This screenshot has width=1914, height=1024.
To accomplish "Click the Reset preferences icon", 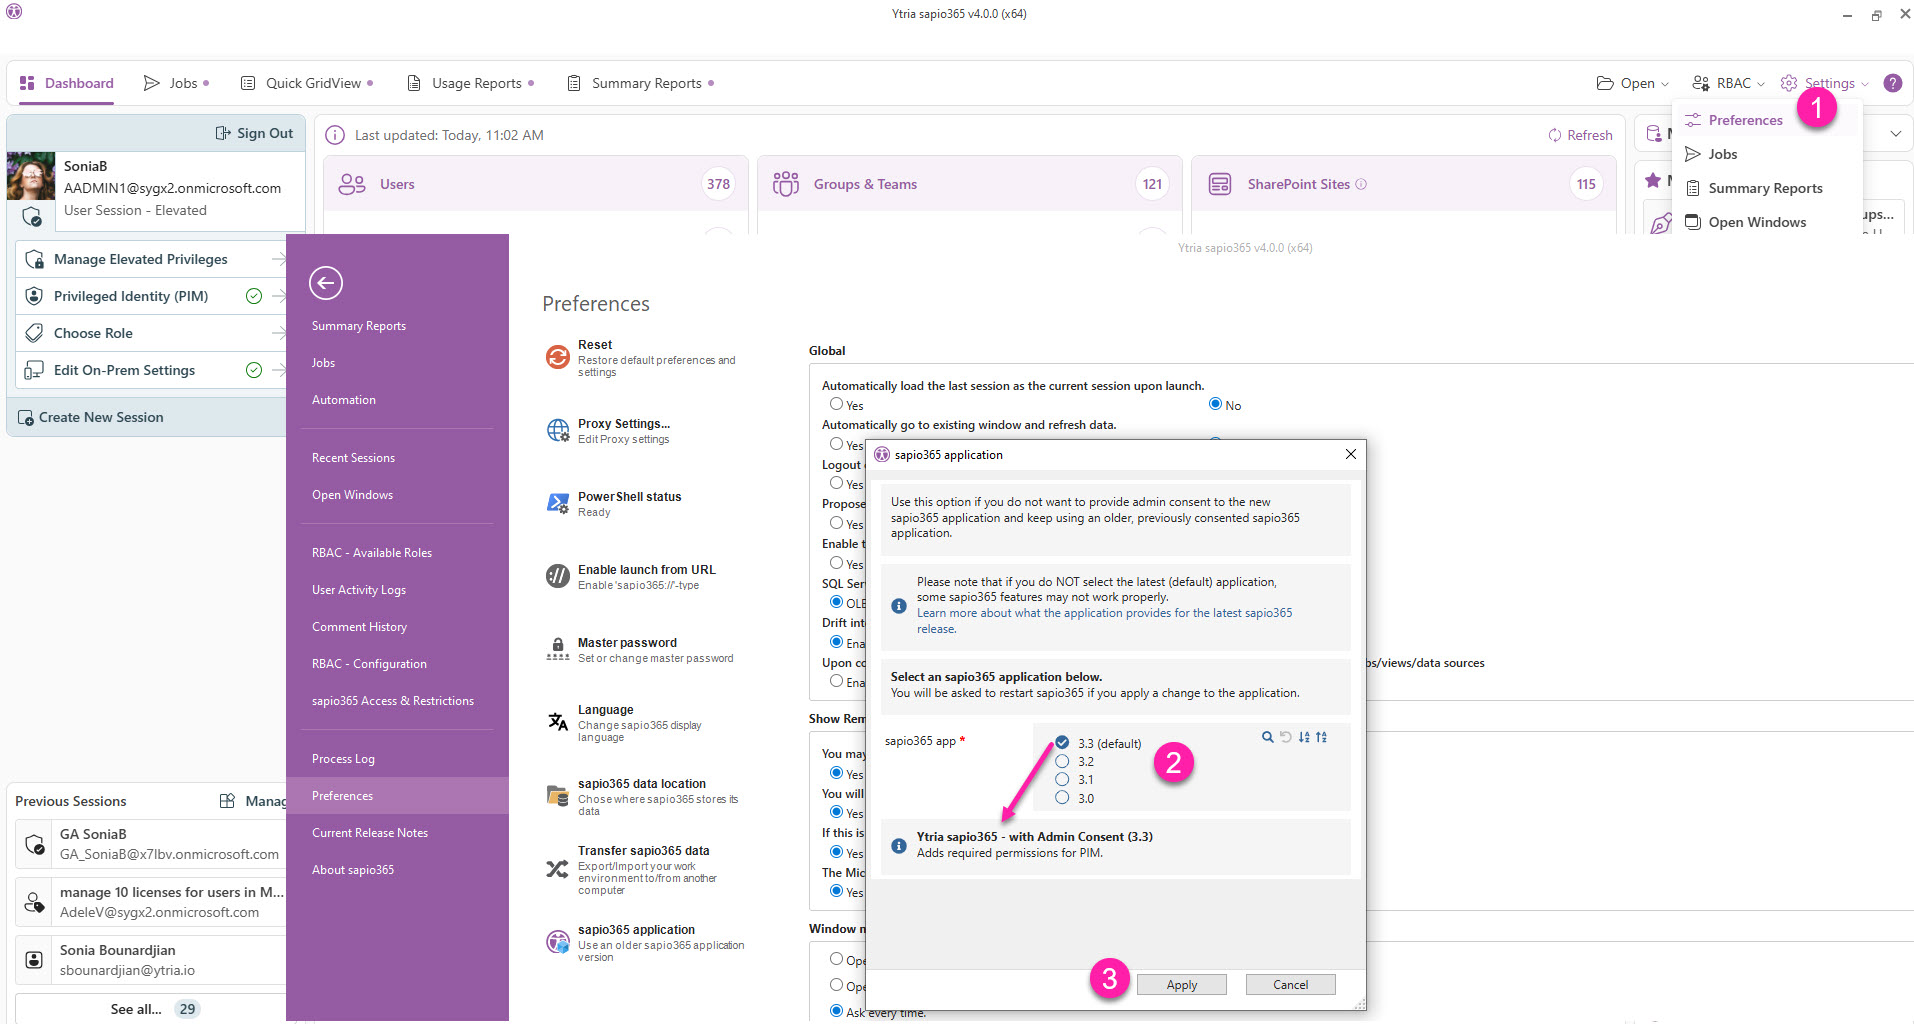I will pyautogui.click(x=557, y=357).
